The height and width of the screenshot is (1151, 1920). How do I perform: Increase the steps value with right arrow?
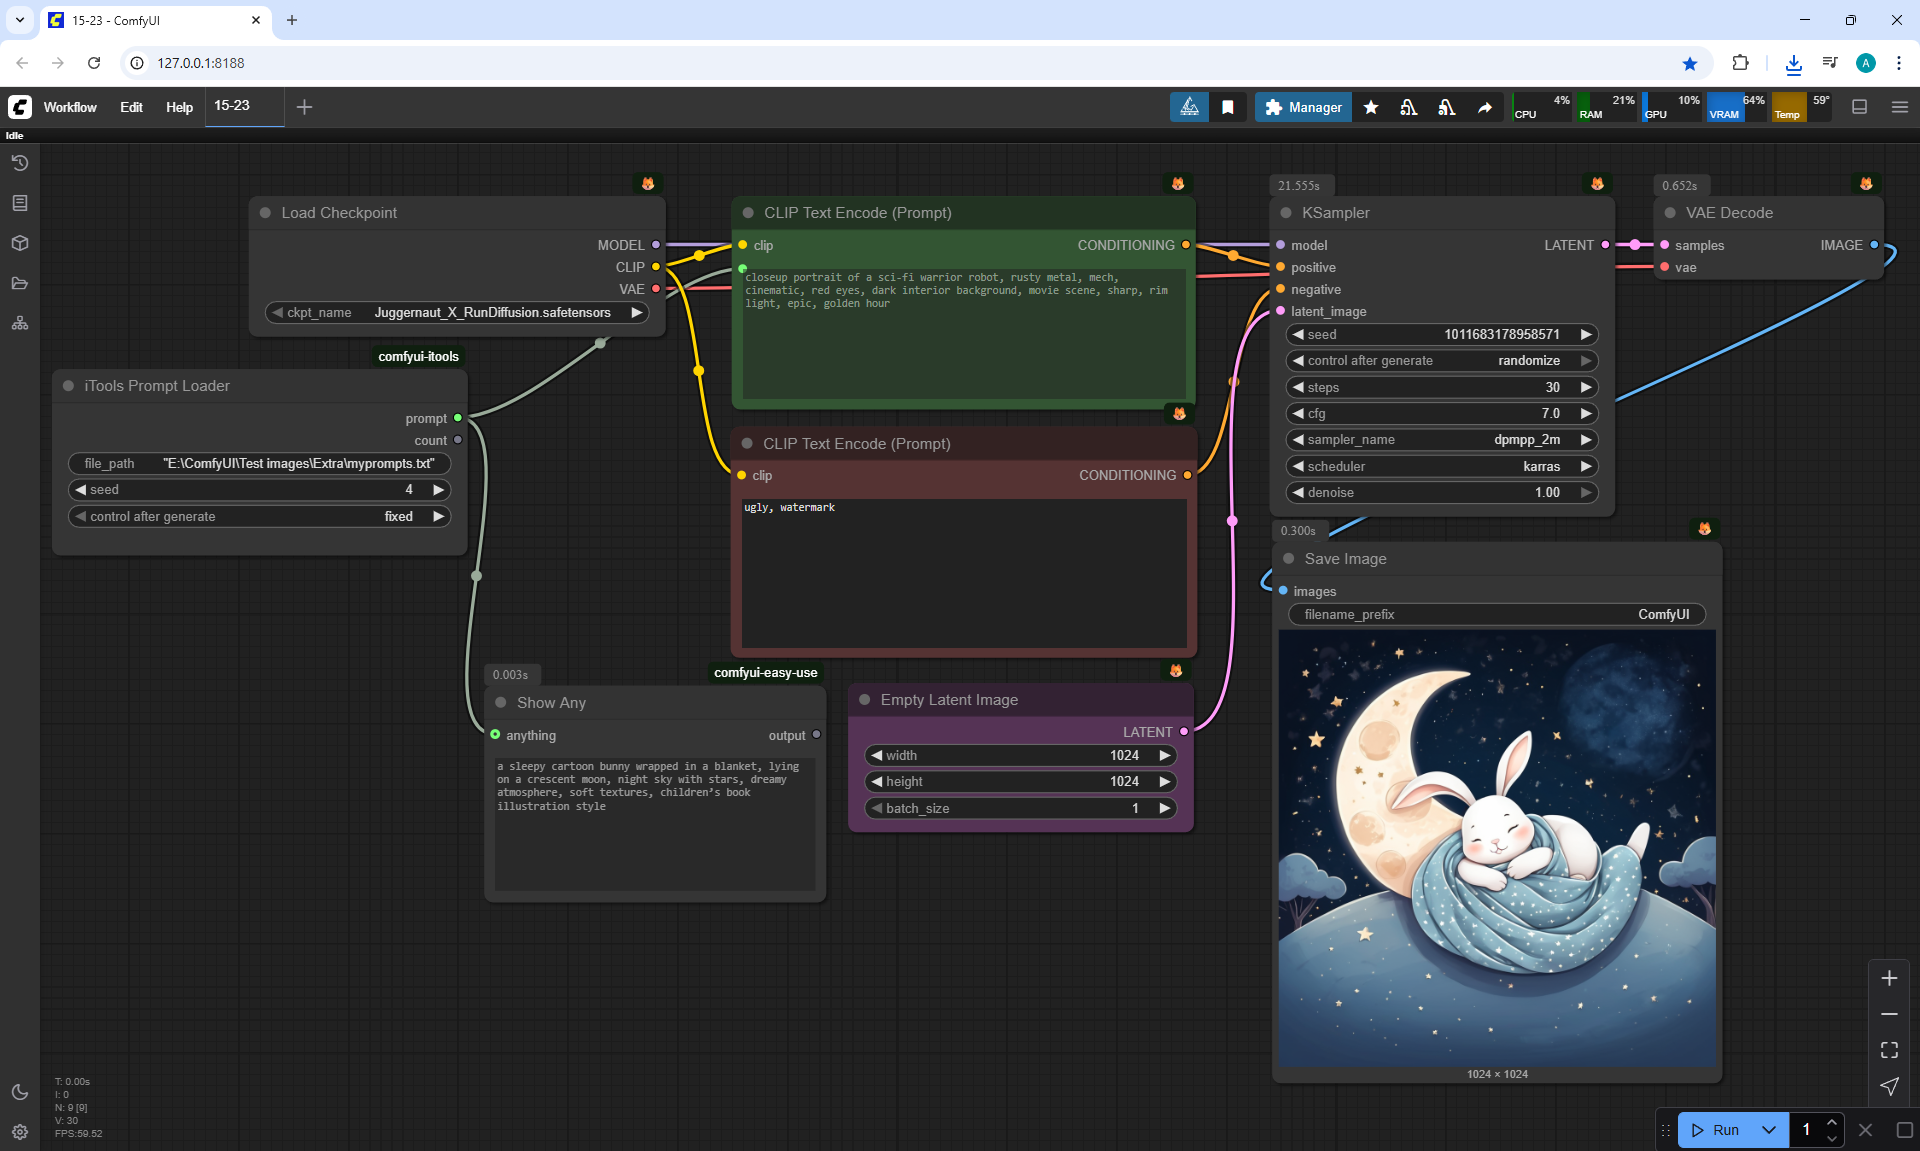[1586, 387]
